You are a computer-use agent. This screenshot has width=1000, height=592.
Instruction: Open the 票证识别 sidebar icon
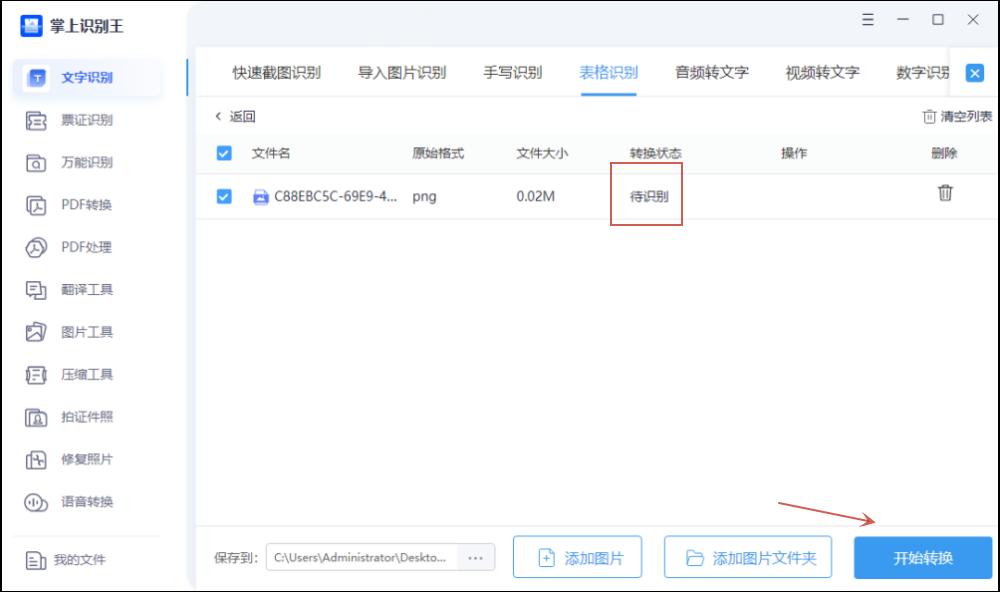36,121
